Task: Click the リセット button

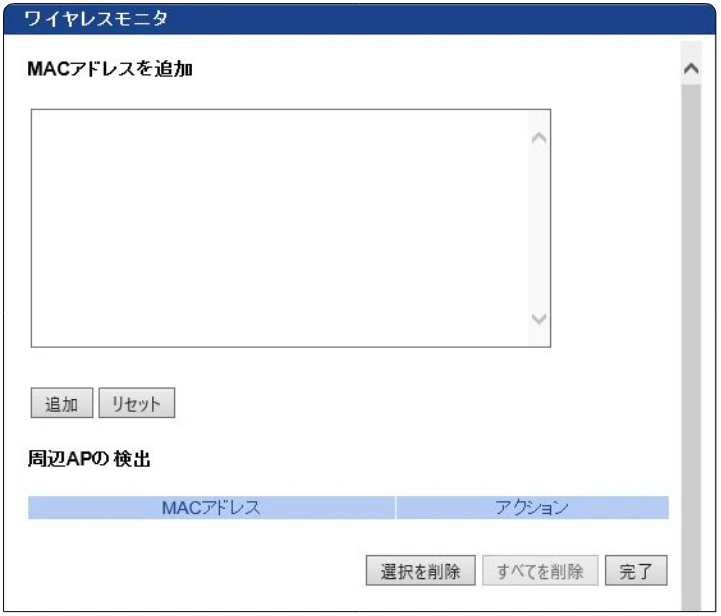Action: pos(137,403)
